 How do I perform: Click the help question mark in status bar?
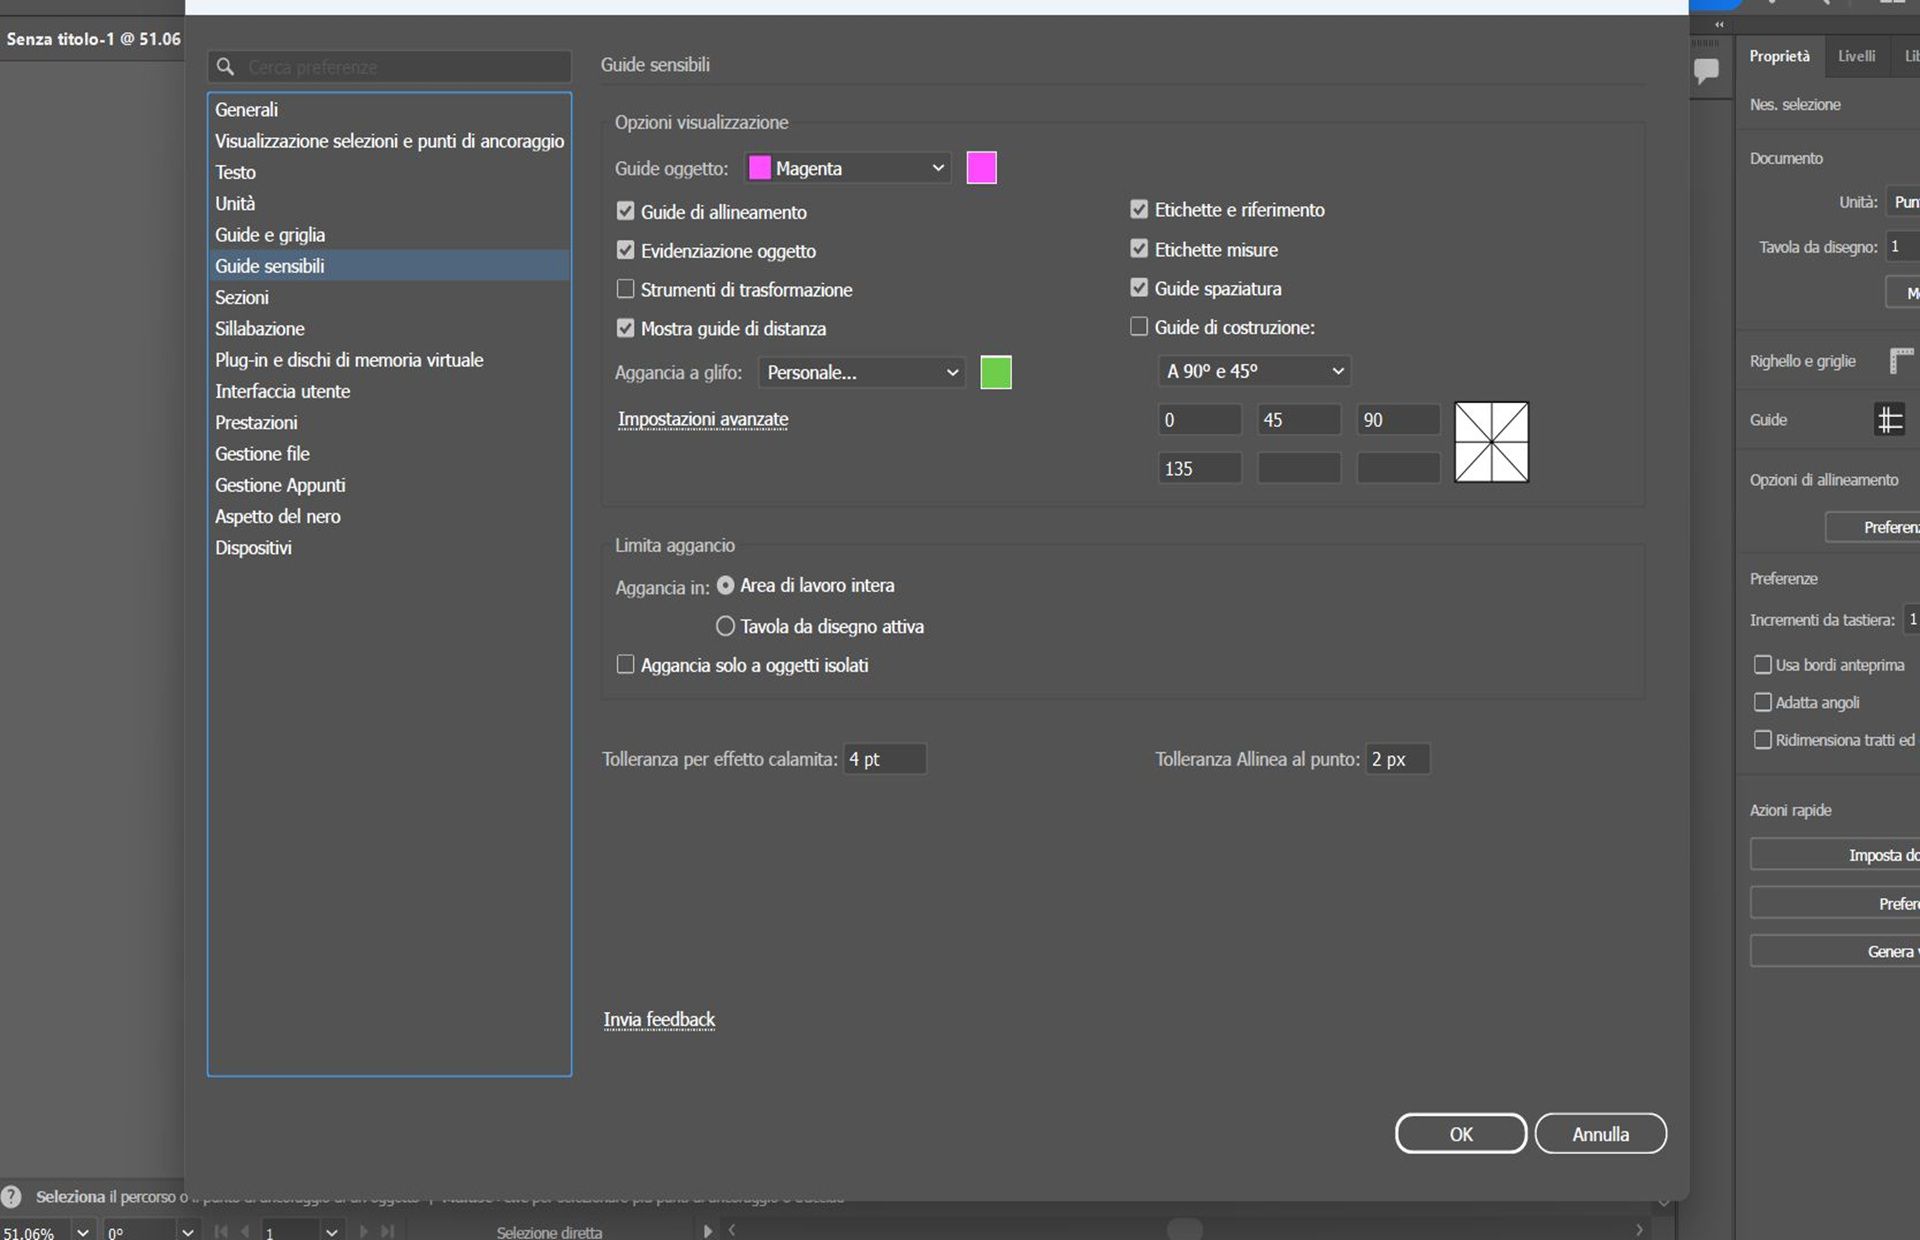pyautogui.click(x=11, y=1196)
